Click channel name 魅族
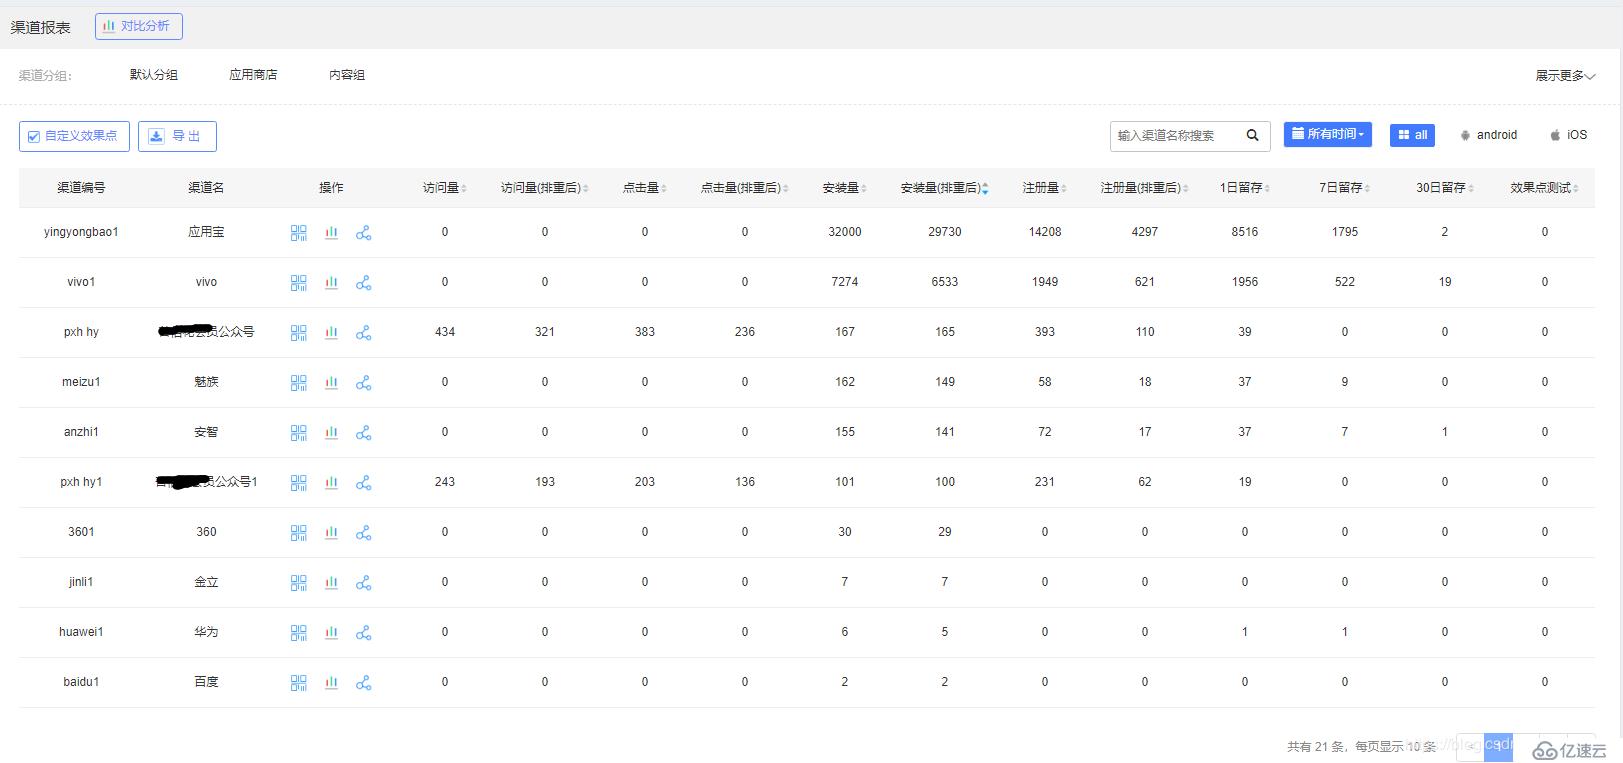The height and width of the screenshot is (763, 1623). click(206, 382)
